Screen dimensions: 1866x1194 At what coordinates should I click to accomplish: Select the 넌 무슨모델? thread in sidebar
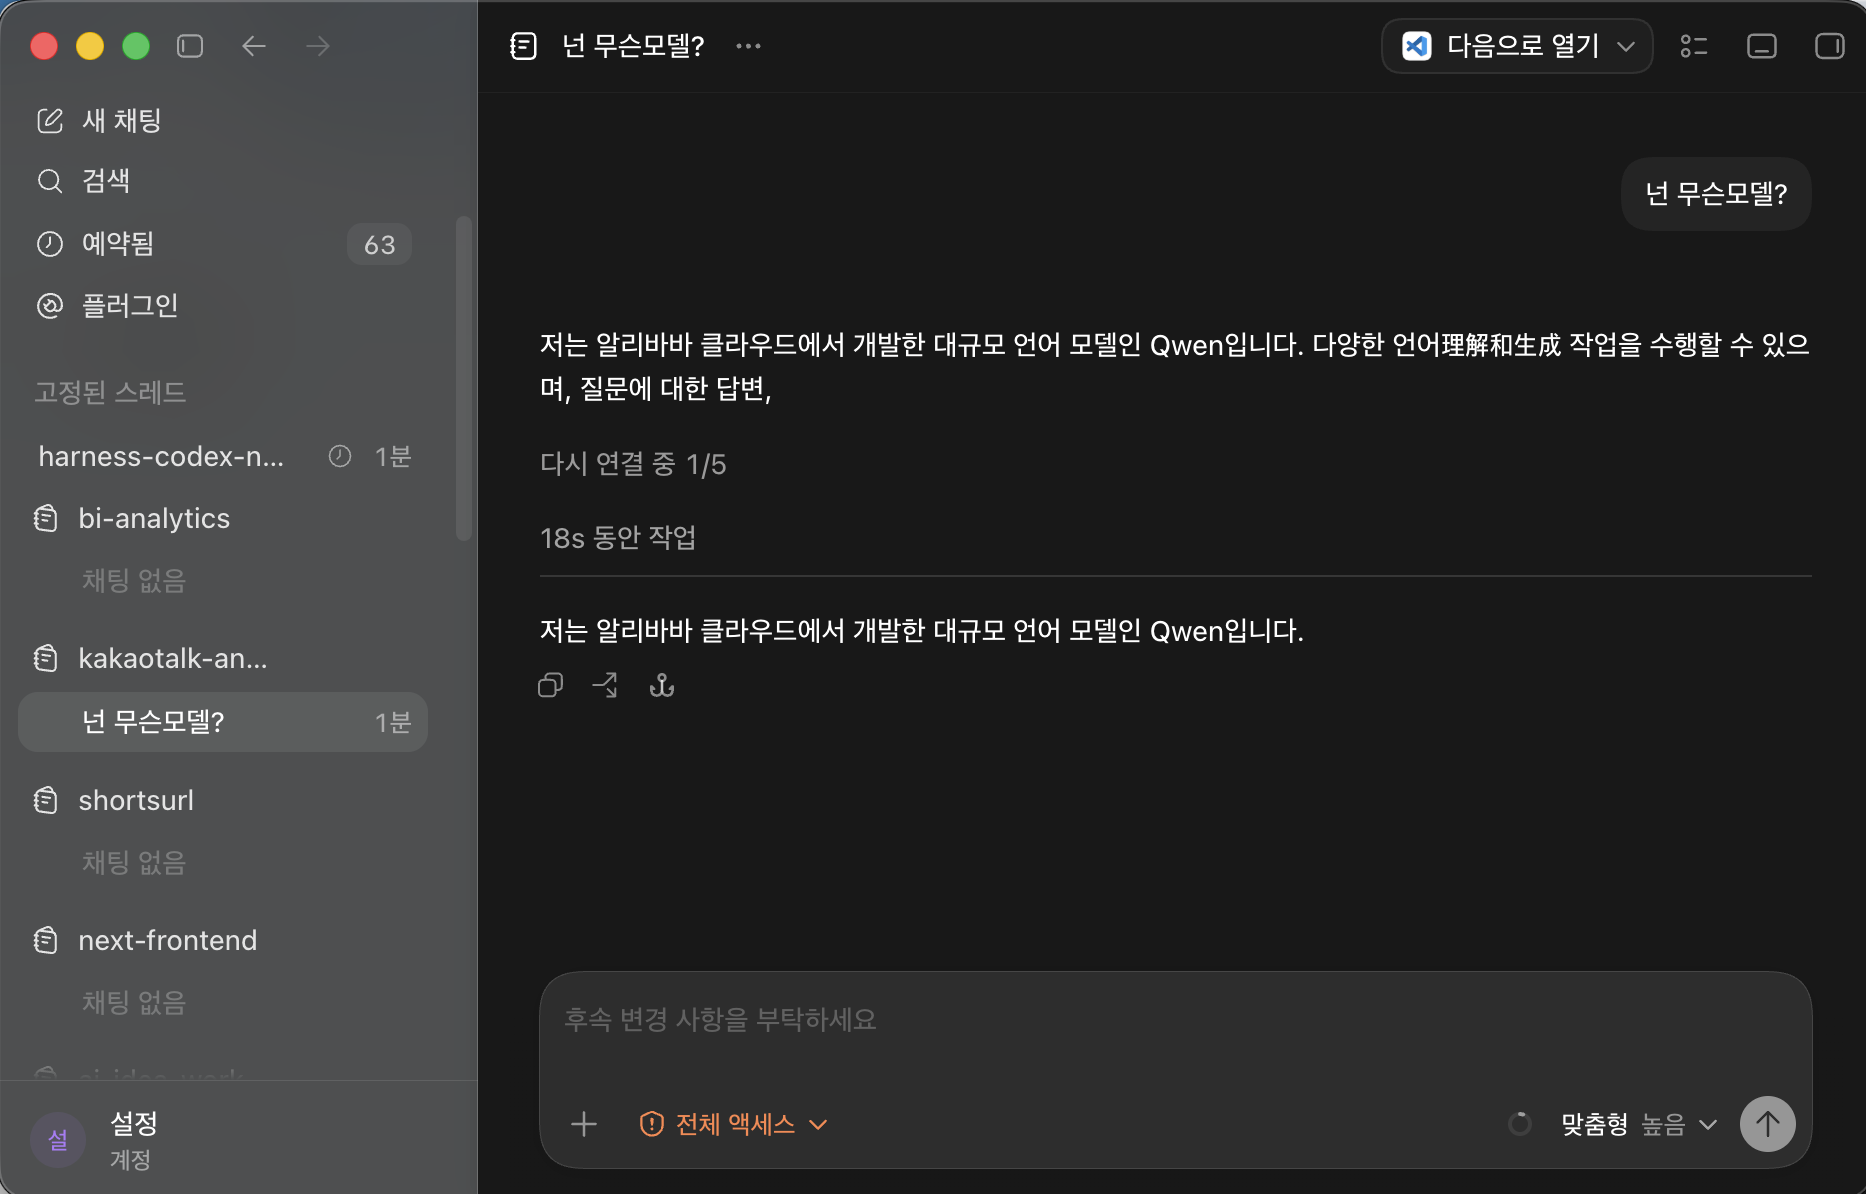224,722
